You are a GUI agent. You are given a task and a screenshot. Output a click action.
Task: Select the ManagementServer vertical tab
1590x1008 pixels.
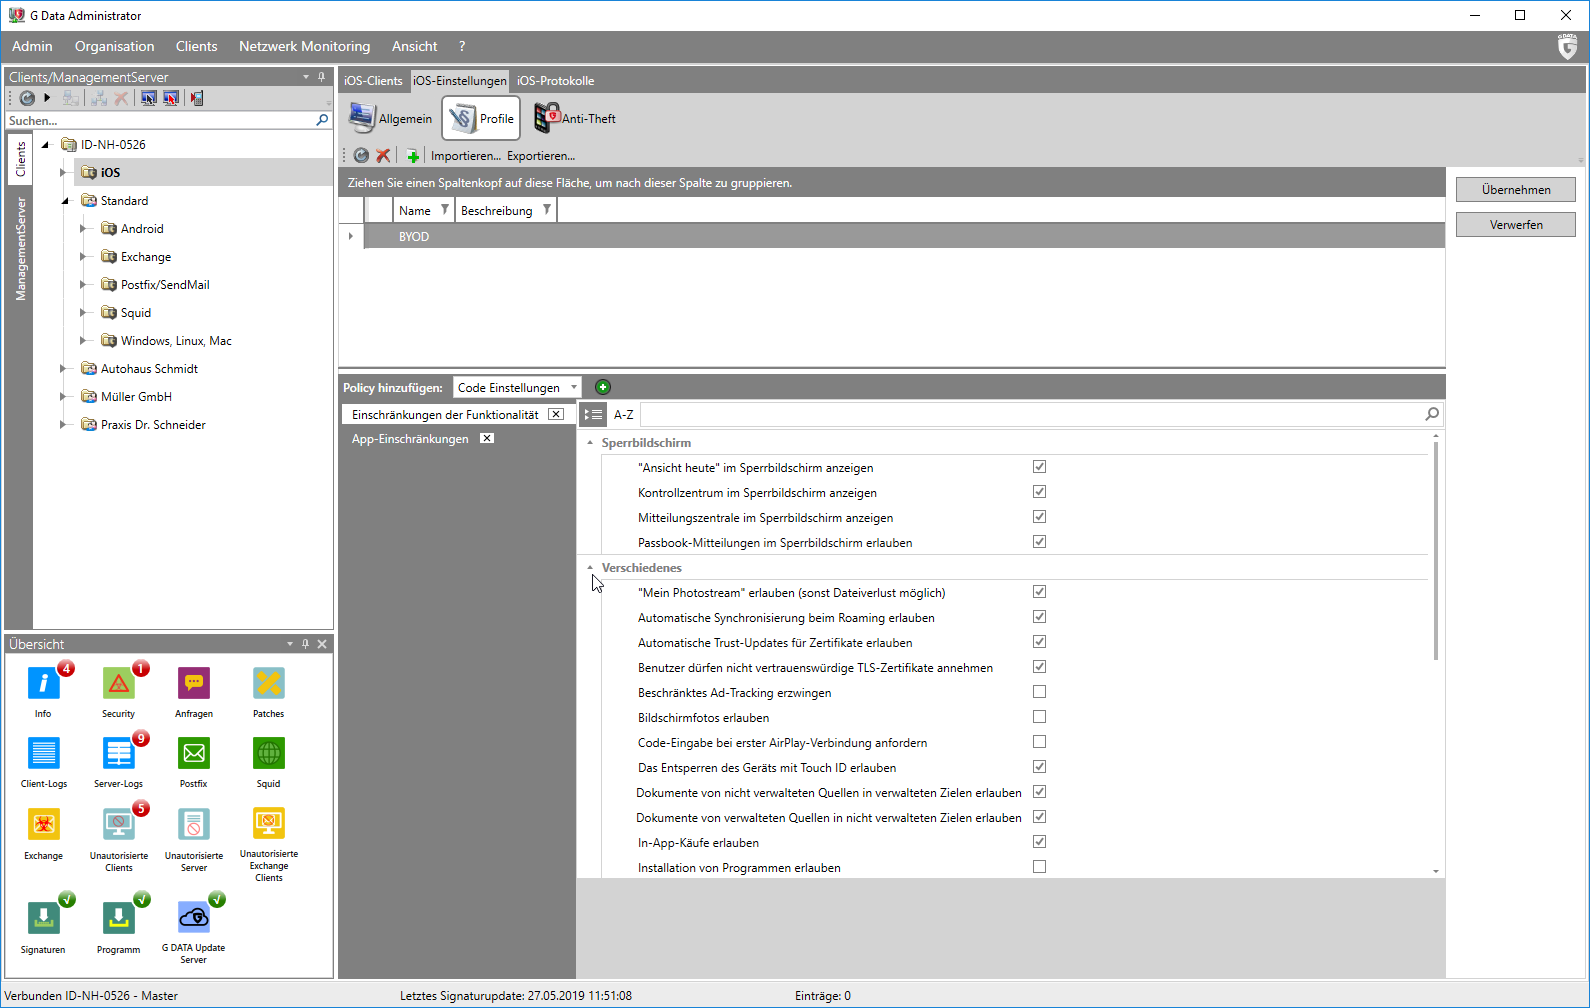[x=20, y=249]
